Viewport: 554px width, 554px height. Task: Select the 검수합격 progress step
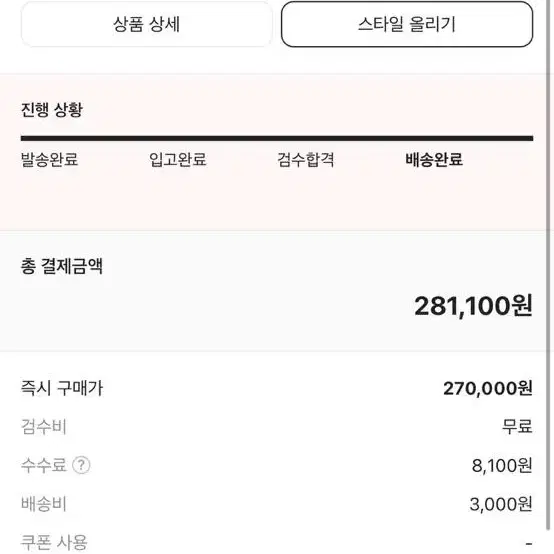[x=306, y=159]
